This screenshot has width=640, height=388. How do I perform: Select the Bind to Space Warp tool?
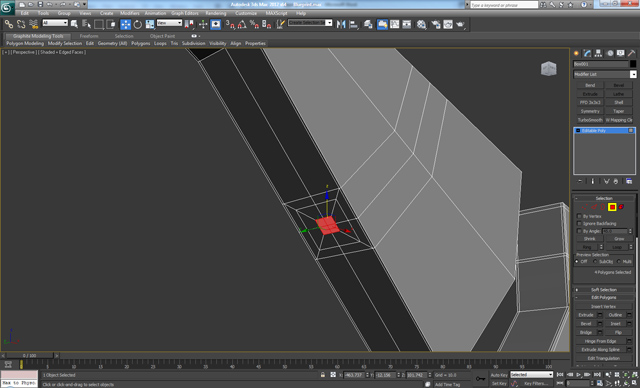(x=33, y=24)
